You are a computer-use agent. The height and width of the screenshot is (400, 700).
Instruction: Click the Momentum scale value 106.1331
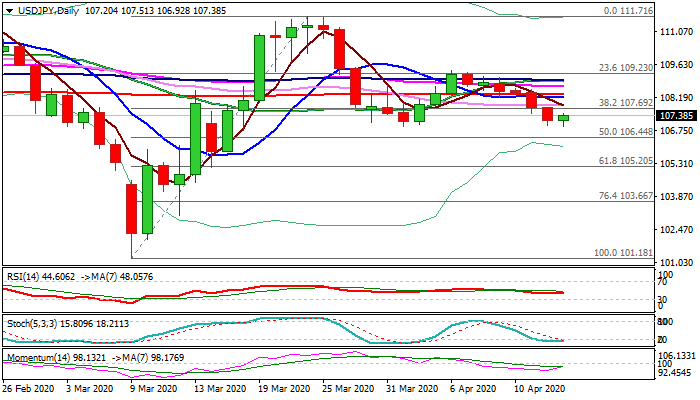tap(677, 356)
